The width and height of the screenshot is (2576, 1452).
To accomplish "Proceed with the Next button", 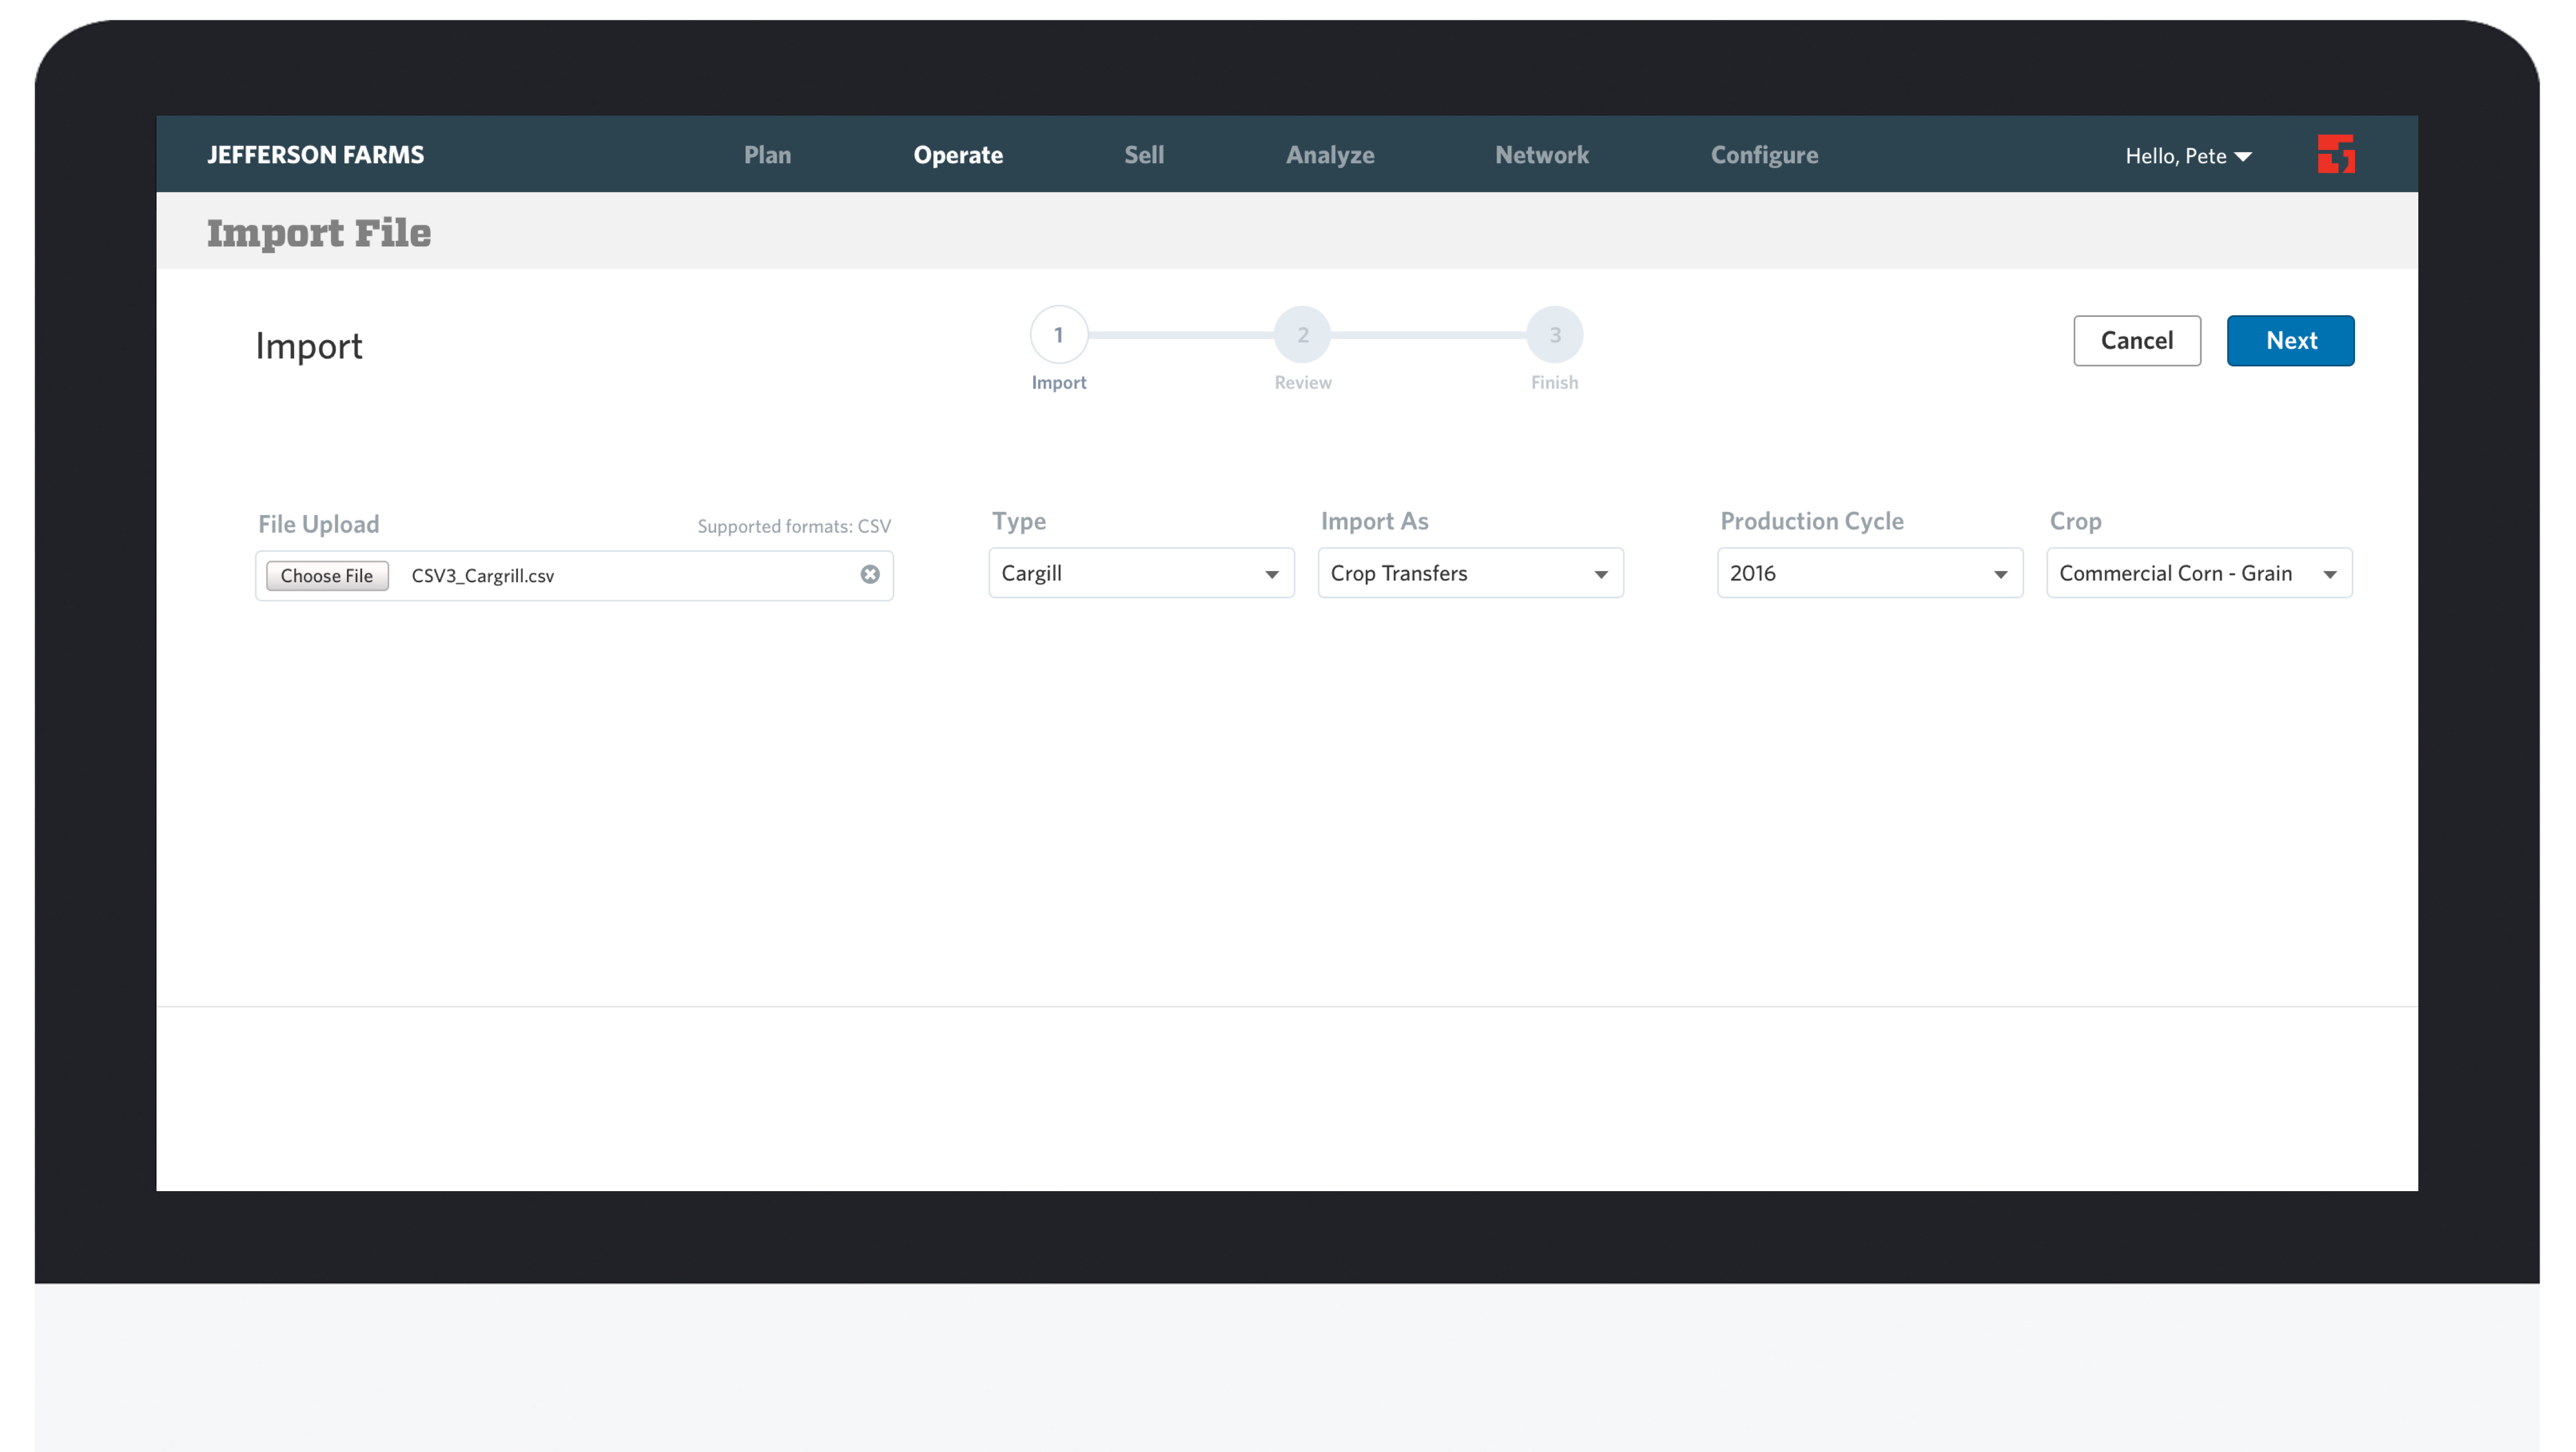I will [2290, 341].
